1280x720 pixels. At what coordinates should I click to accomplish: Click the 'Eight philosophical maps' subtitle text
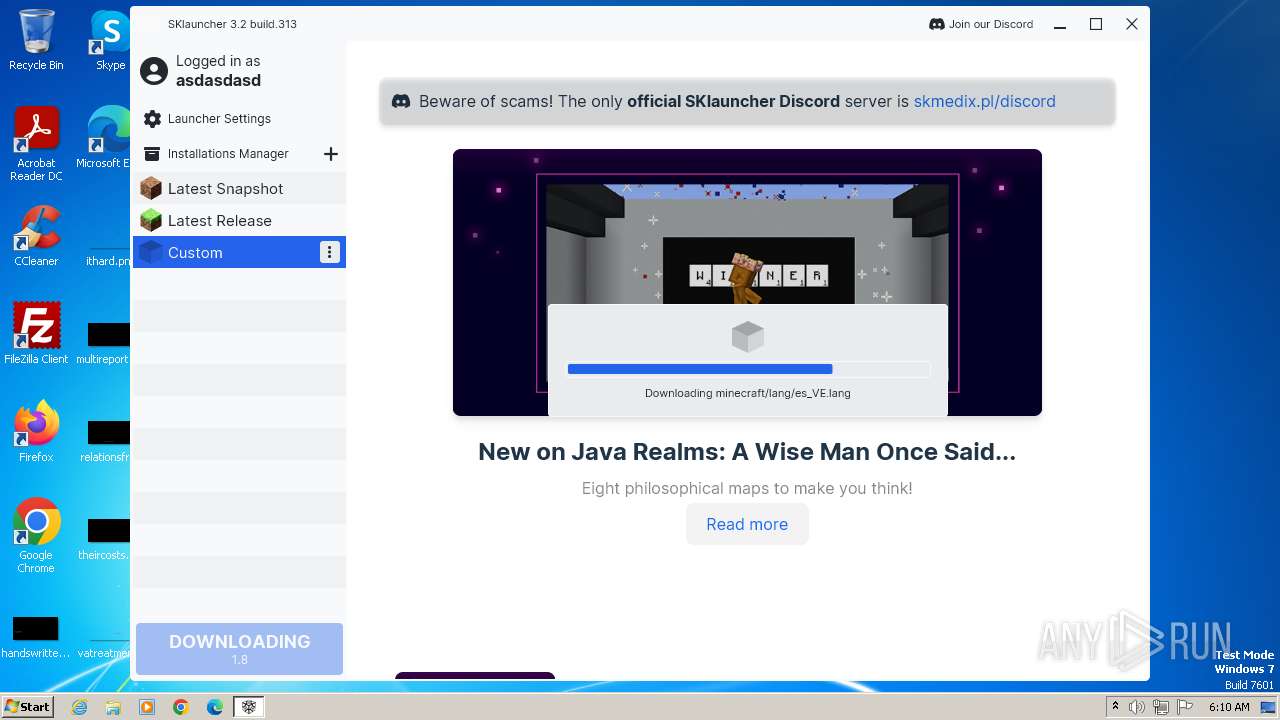pos(747,488)
